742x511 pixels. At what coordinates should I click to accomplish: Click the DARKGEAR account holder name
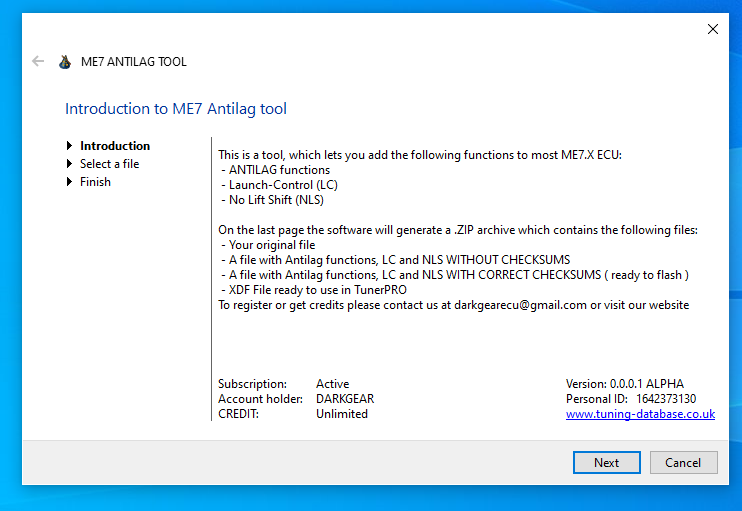pos(344,399)
